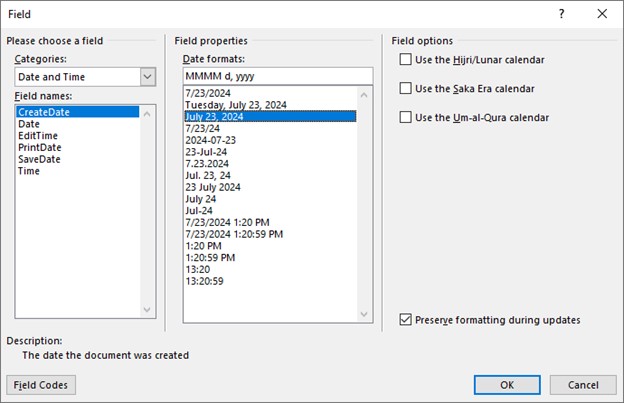This screenshot has width=624, height=403.
Task: Click the Date formats input box
Action: [278, 76]
